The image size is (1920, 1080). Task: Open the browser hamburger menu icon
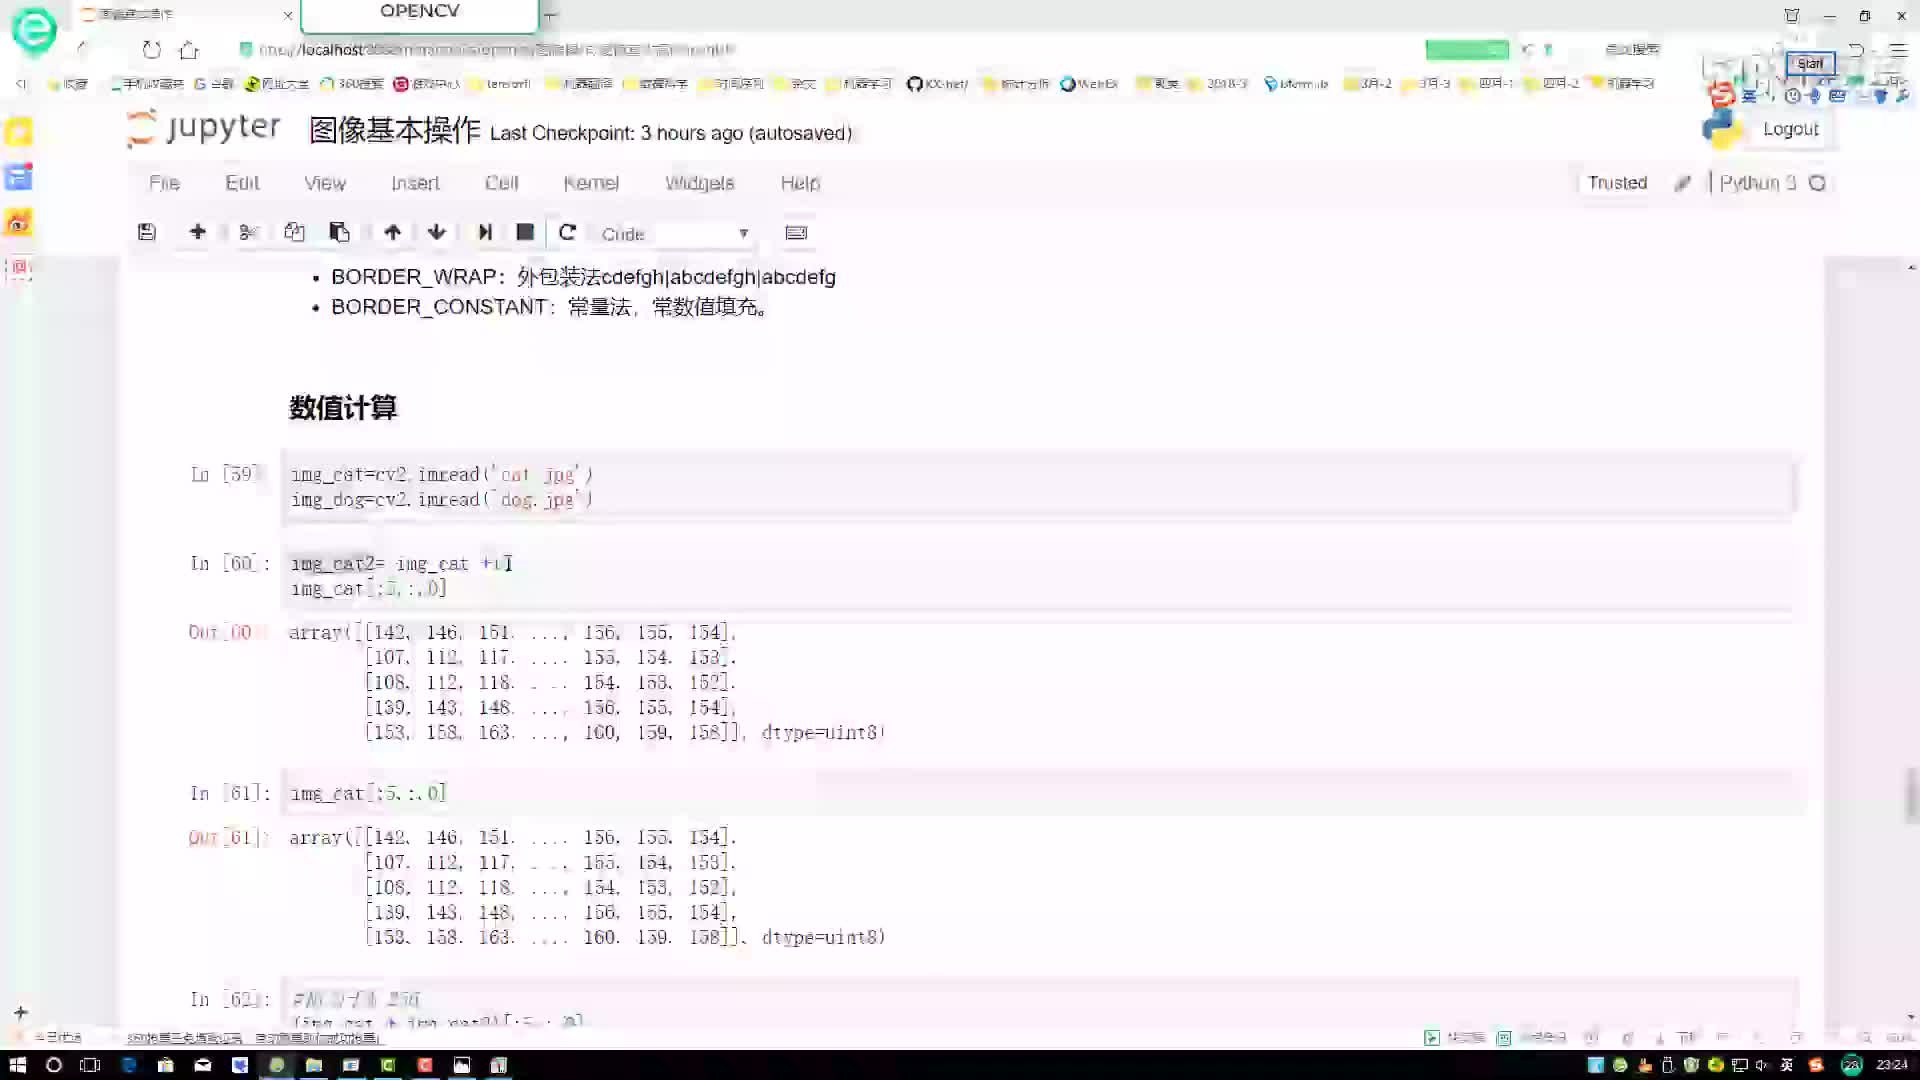point(1897,49)
